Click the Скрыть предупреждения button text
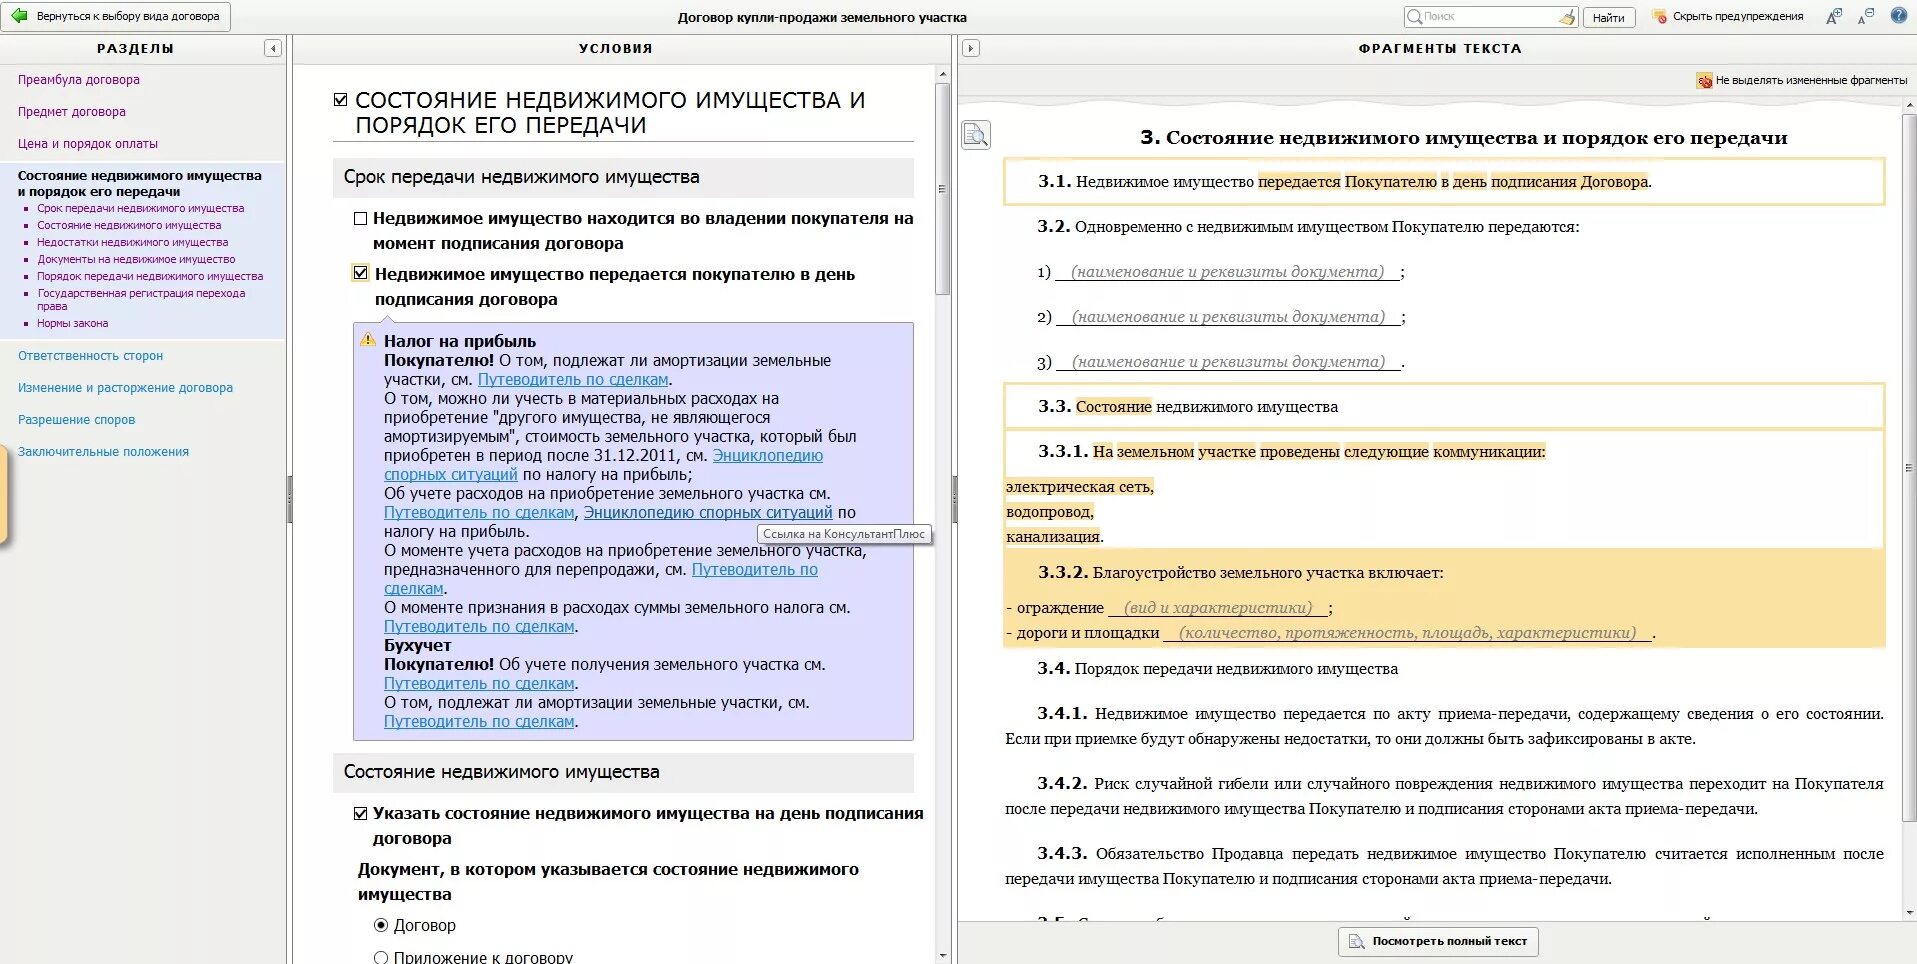This screenshot has height=964, width=1917. click(x=1738, y=17)
